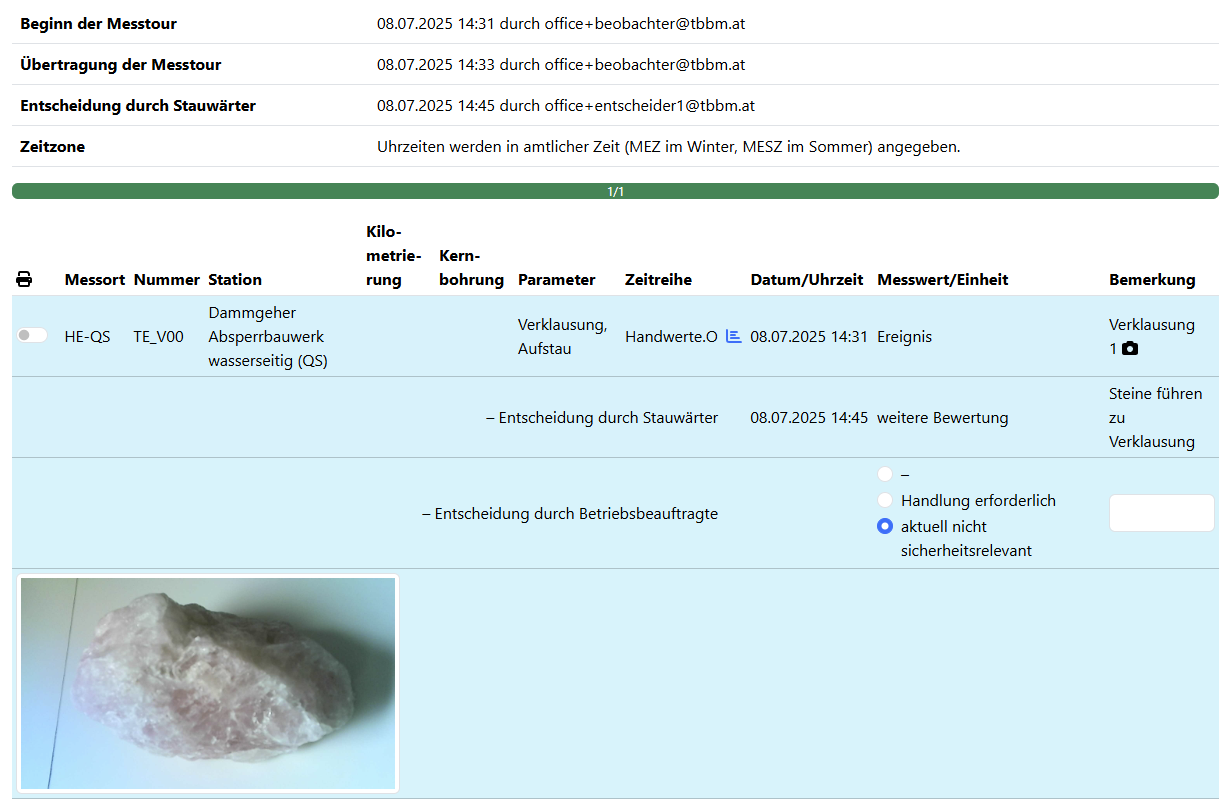Click the 'TE_V00' number cell

[159, 337]
